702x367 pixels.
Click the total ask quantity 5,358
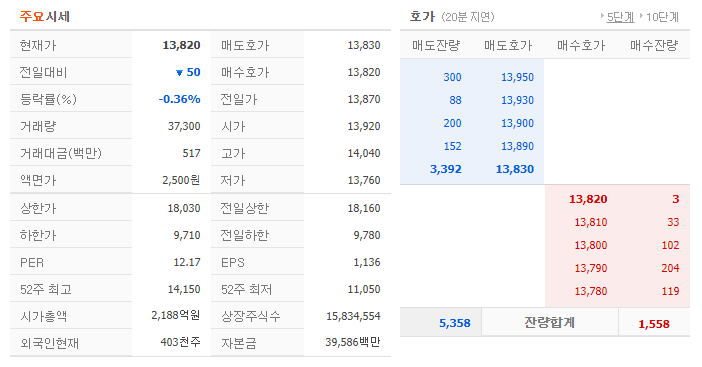[455, 323]
